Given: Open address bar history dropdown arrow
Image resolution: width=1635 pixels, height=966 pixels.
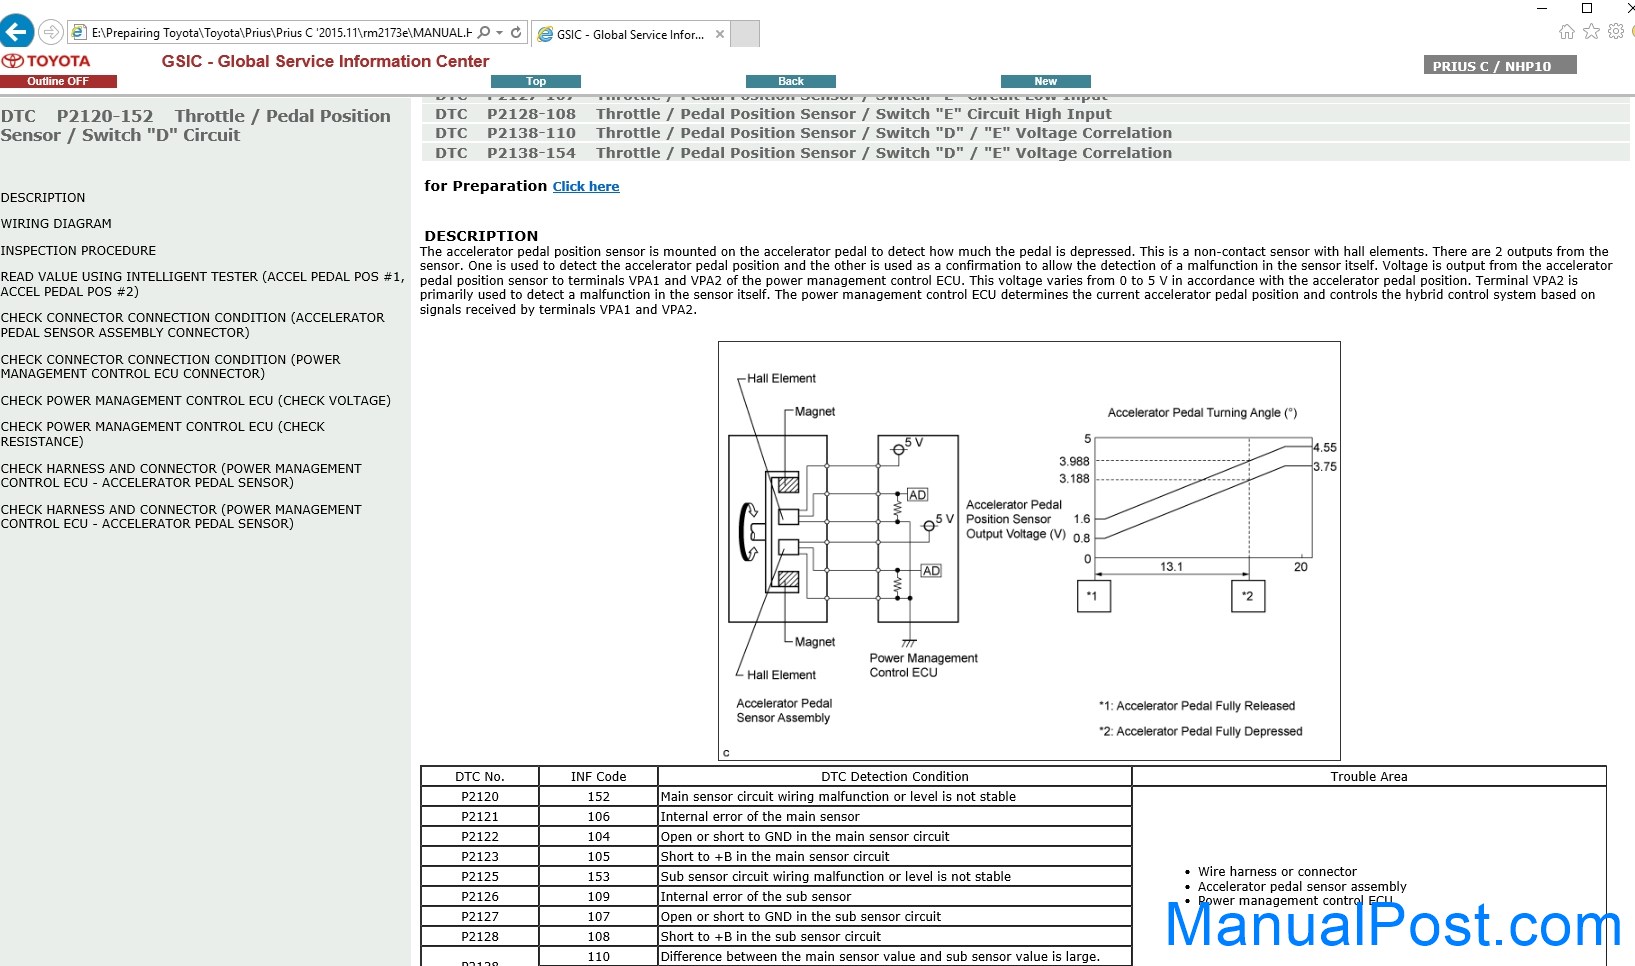Looking at the screenshot, I should click(499, 32).
